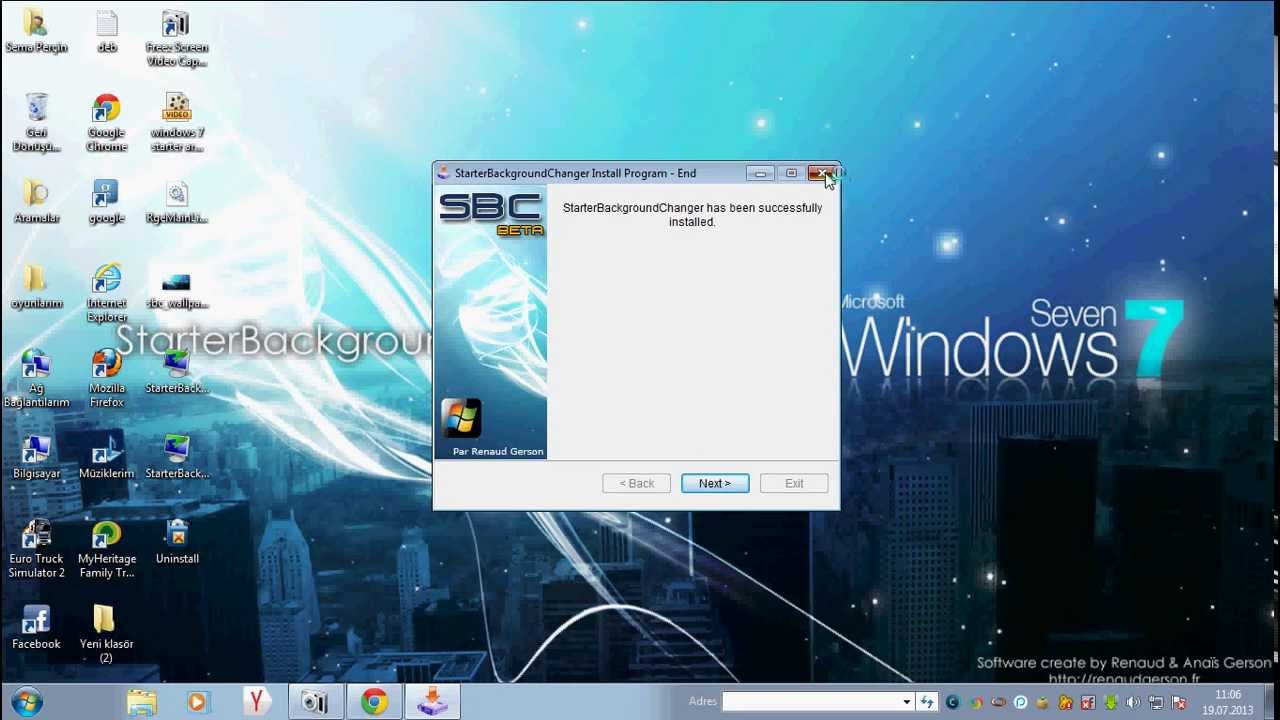The height and width of the screenshot is (720, 1280).
Task: Select the Bilgisayar computer icon
Action: coord(36,458)
